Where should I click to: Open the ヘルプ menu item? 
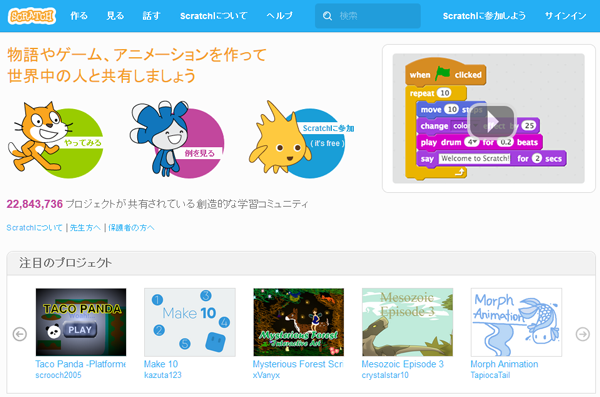(280, 16)
